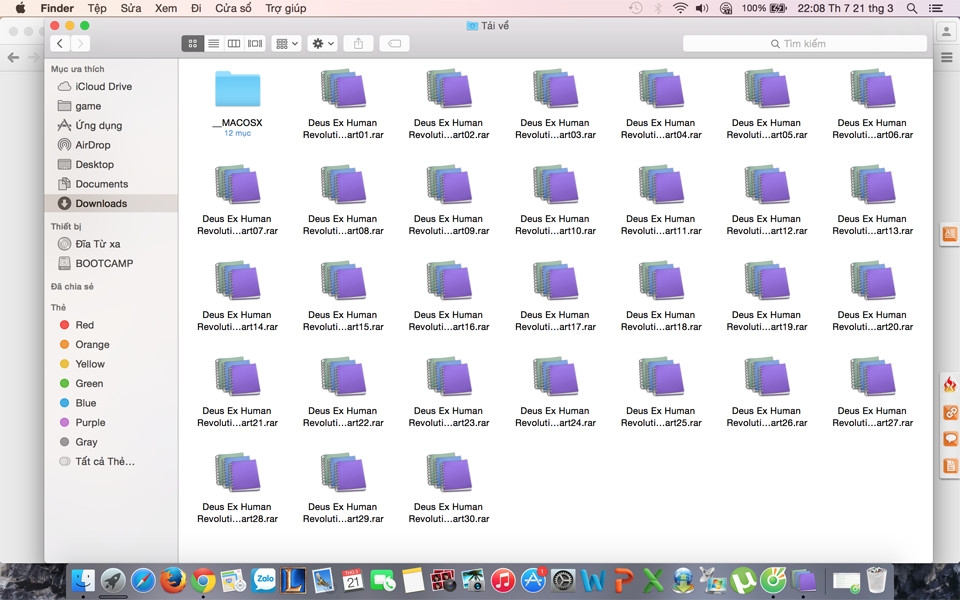Switch Finder to icon view
Image resolution: width=960 pixels, height=600 pixels.
(193, 43)
